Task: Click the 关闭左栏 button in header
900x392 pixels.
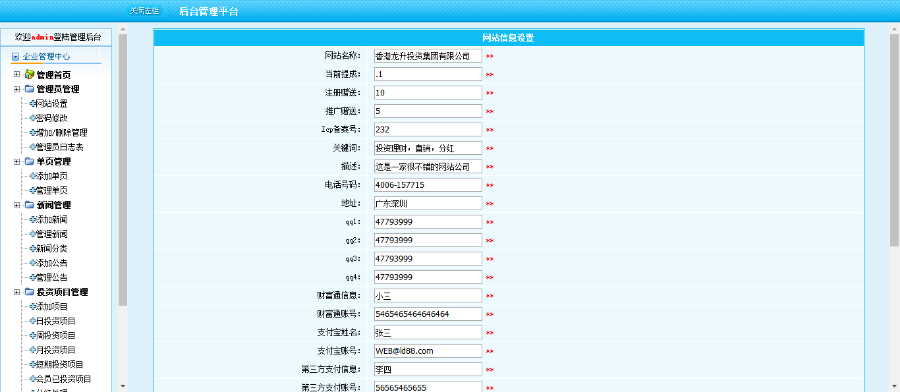Action: coord(145,11)
